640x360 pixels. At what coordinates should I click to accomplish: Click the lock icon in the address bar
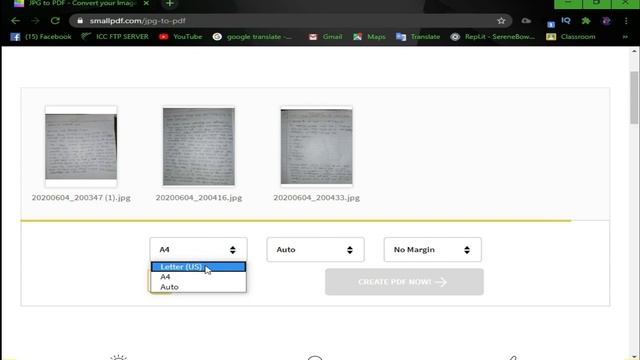pos(80,21)
